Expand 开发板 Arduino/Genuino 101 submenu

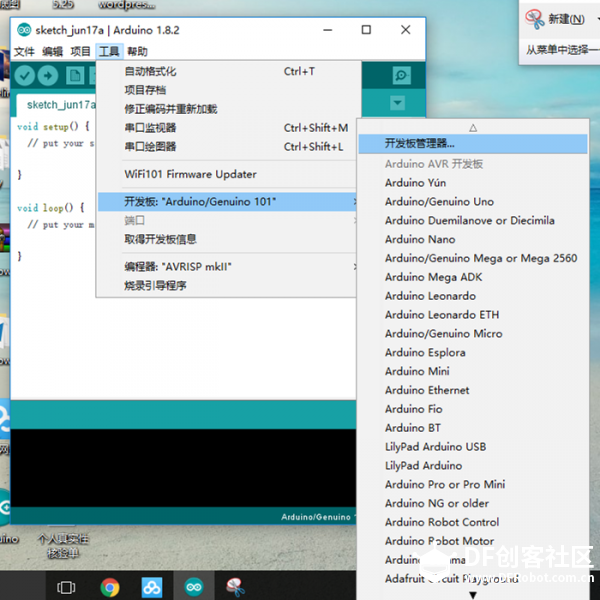[227, 202]
